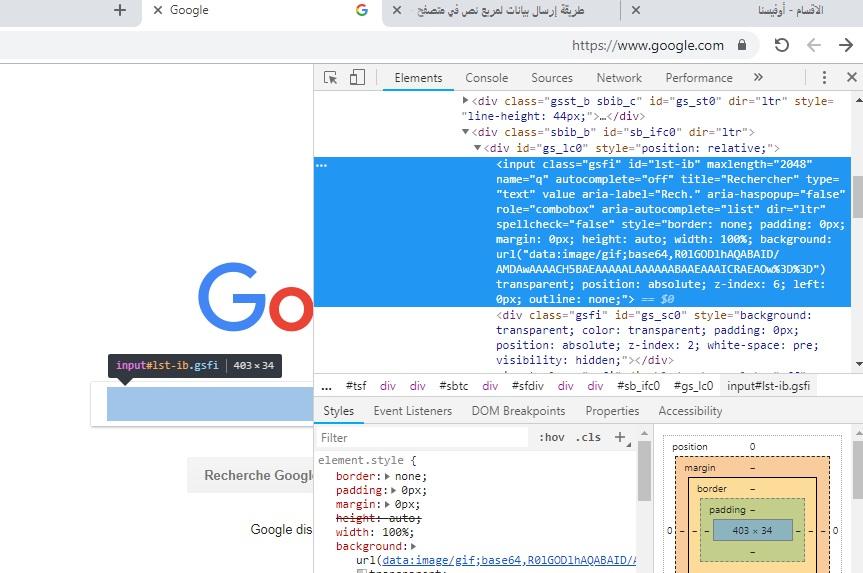Toggle the device toolbar
This screenshot has height=573, width=863.
click(357, 77)
